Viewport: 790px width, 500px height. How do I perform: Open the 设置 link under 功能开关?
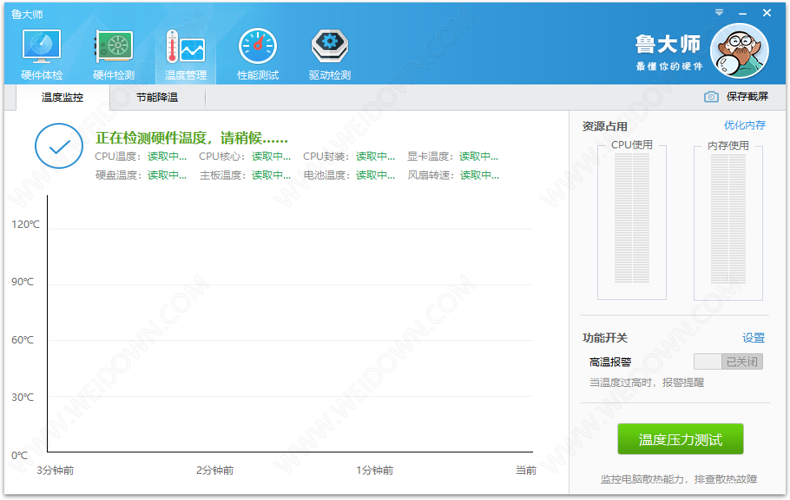753,338
